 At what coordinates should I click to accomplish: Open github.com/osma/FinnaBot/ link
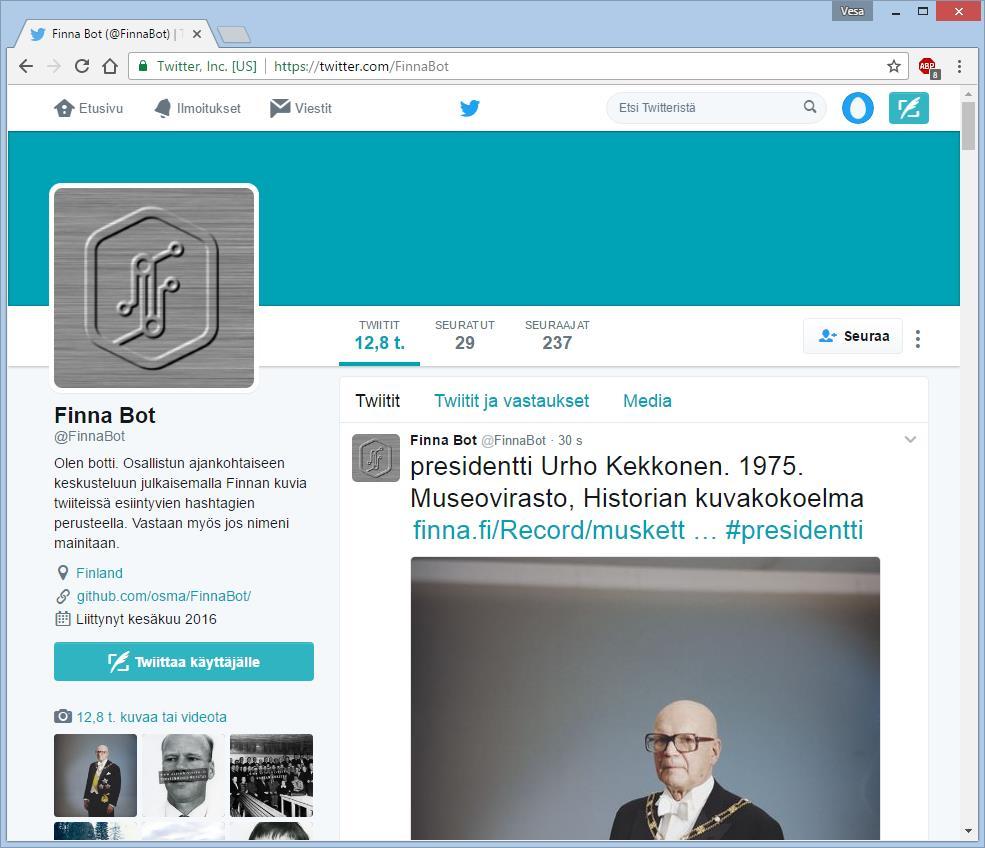click(x=163, y=596)
